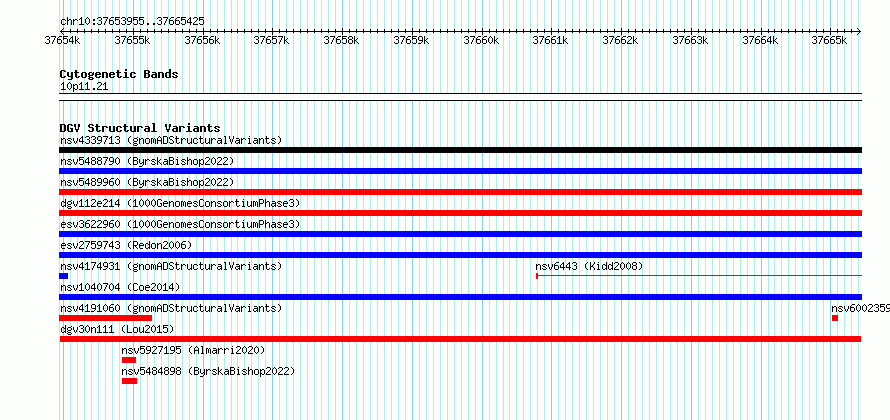The image size is (890, 420).
Task: Open the cut-off nsv6002359 label
Action: pyautogui.click(x=860, y=308)
